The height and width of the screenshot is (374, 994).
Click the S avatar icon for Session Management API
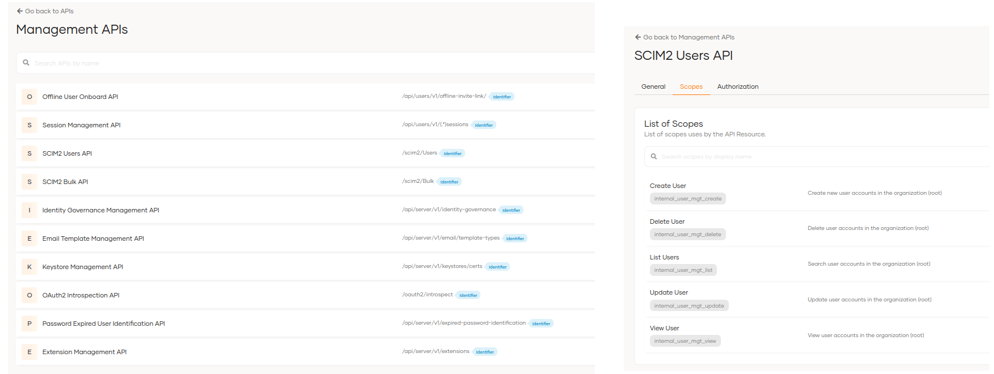tap(29, 125)
